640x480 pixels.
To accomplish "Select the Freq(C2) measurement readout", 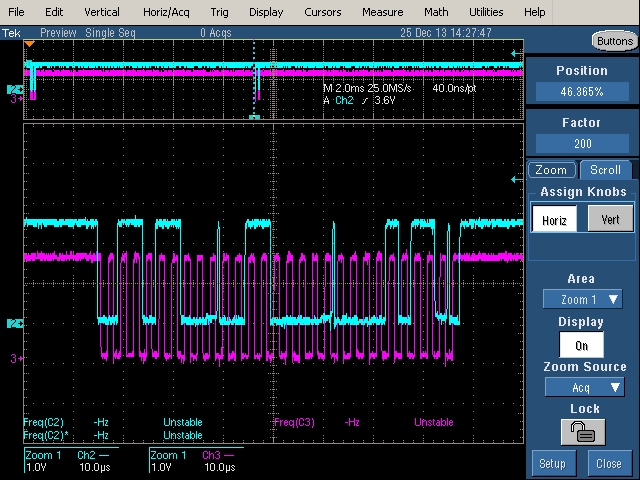I will [x=113, y=422].
